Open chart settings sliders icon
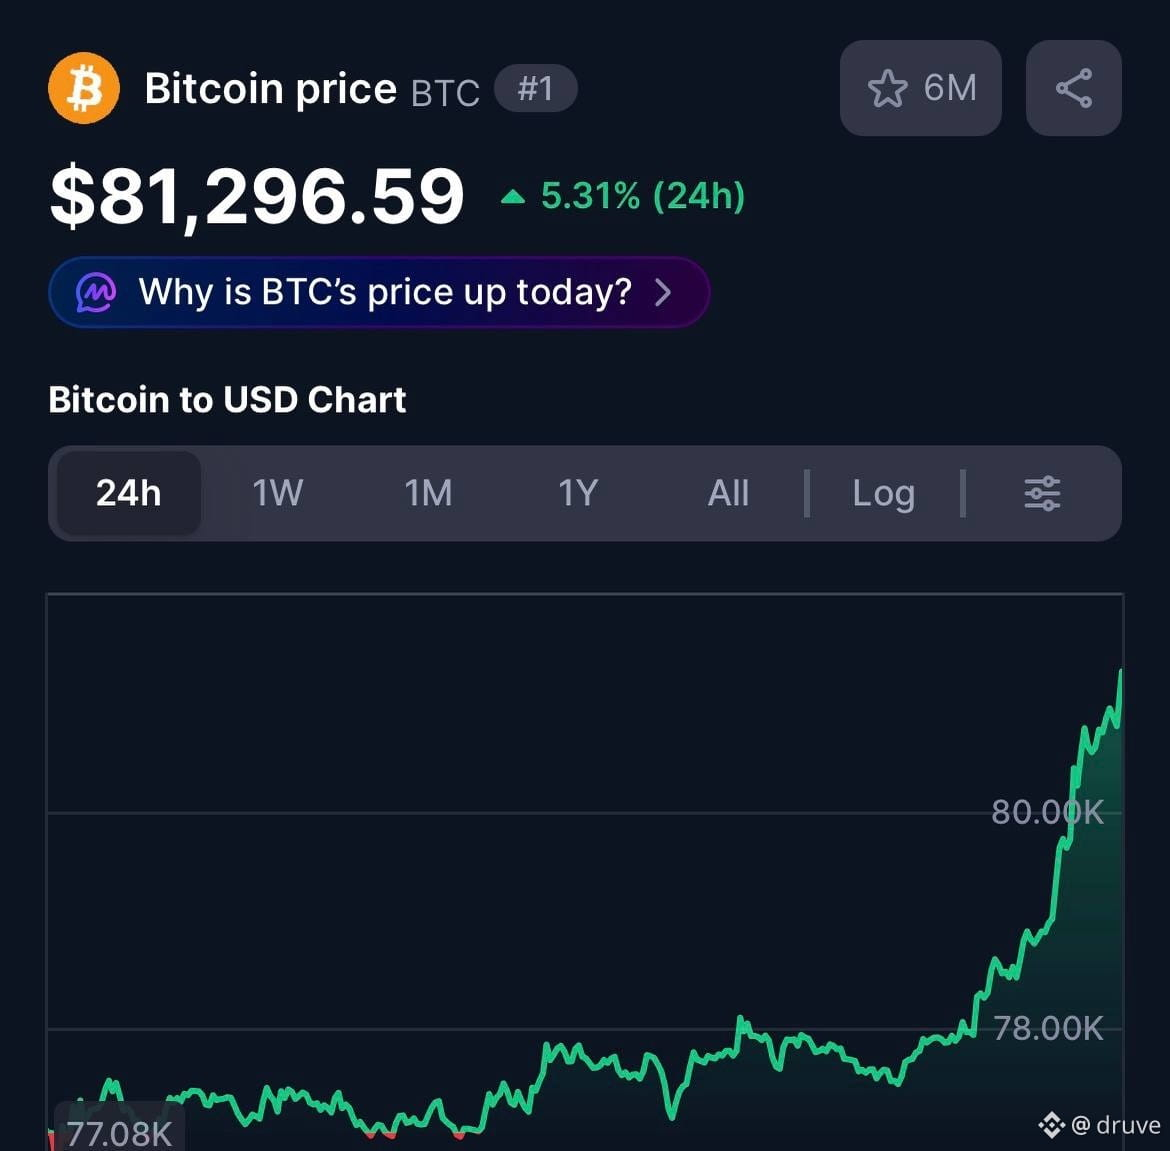This screenshot has width=1170, height=1151. coord(1042,493)
